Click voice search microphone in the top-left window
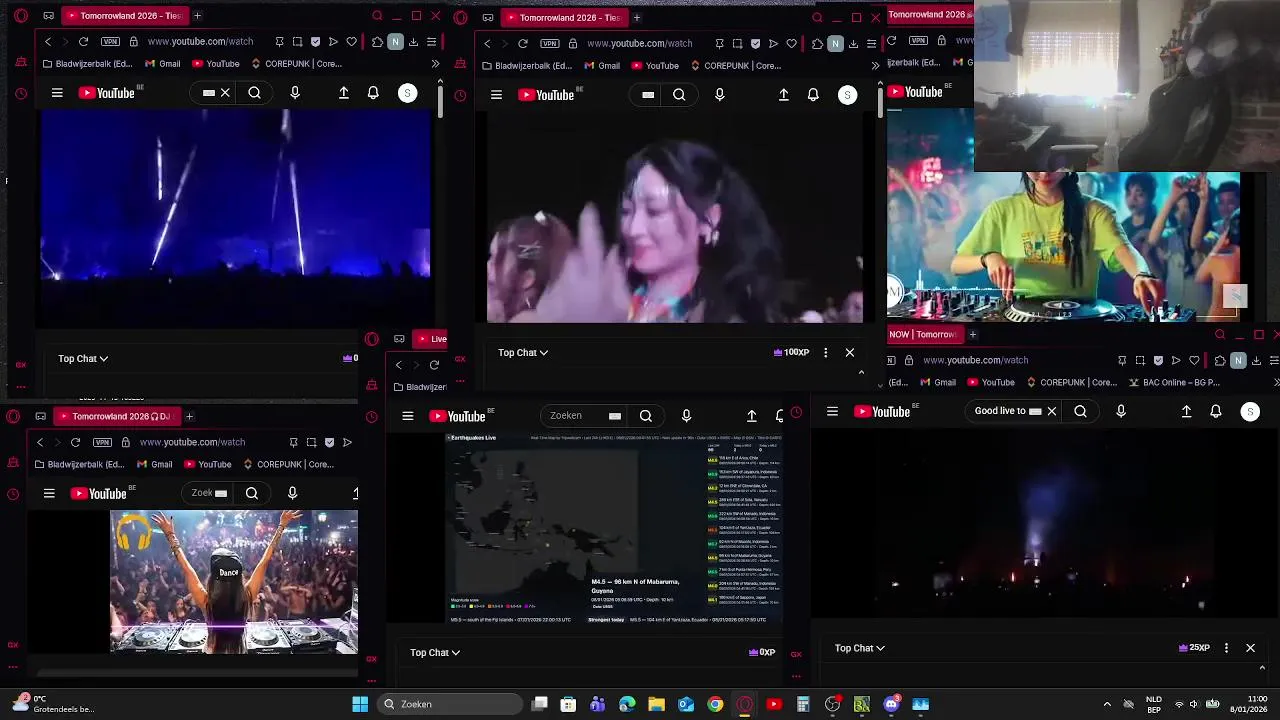Image resolution: width=1280 pixels, height=720 pixels. tap(295, 93)
